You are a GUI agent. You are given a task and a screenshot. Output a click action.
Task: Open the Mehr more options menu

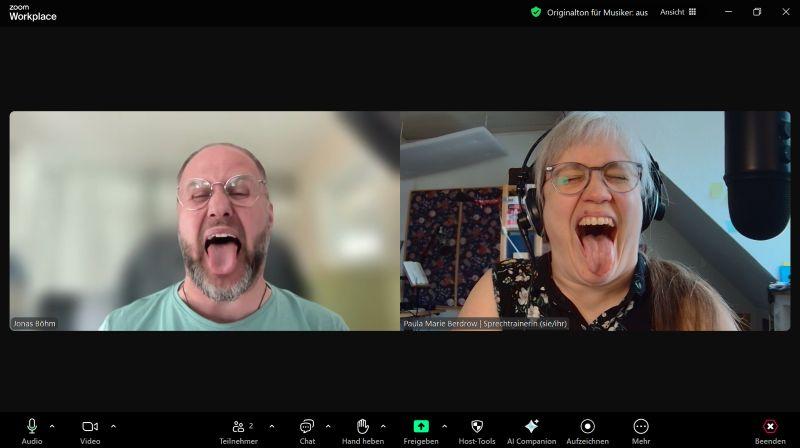[641, 431]
